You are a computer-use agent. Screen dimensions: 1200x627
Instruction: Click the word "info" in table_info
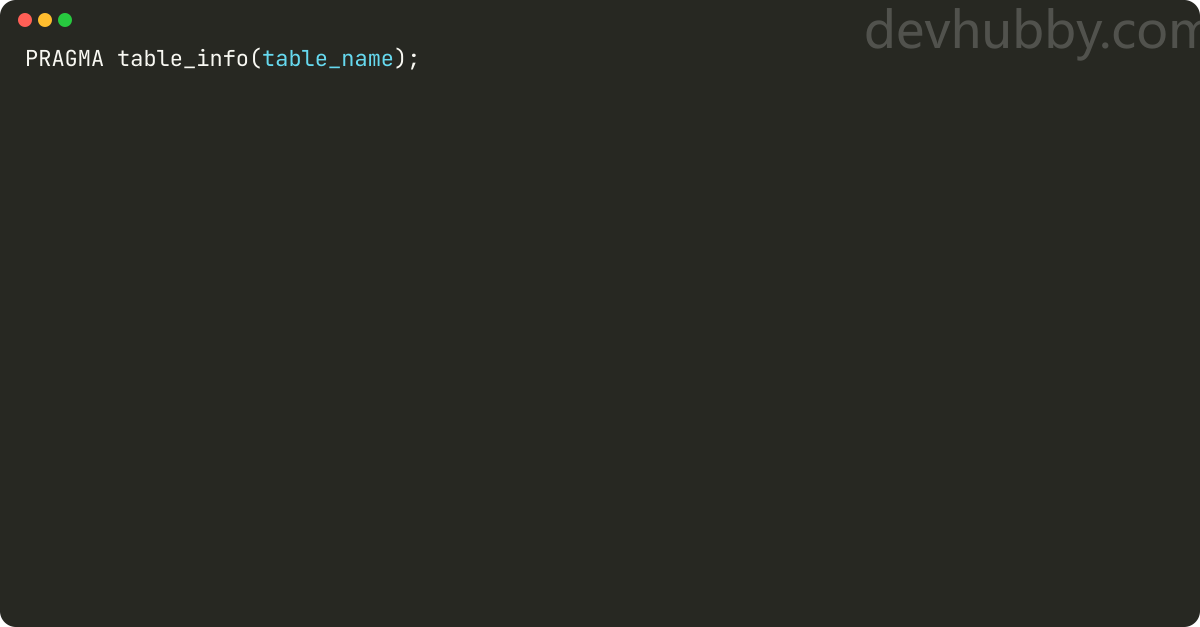223,59
